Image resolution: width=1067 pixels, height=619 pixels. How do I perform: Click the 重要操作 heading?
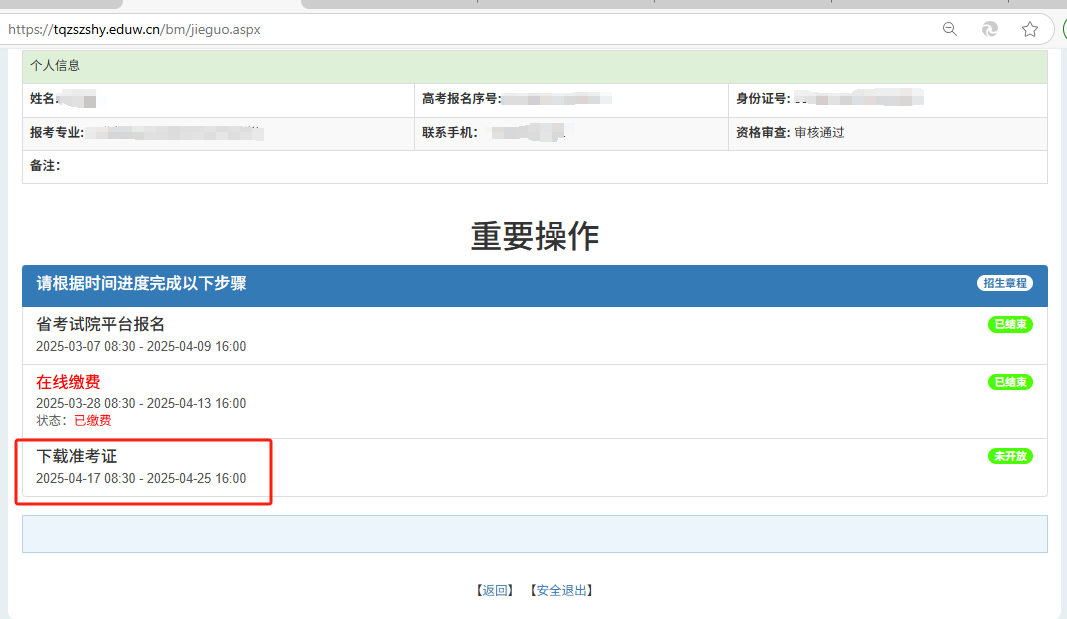pos(535,236)
